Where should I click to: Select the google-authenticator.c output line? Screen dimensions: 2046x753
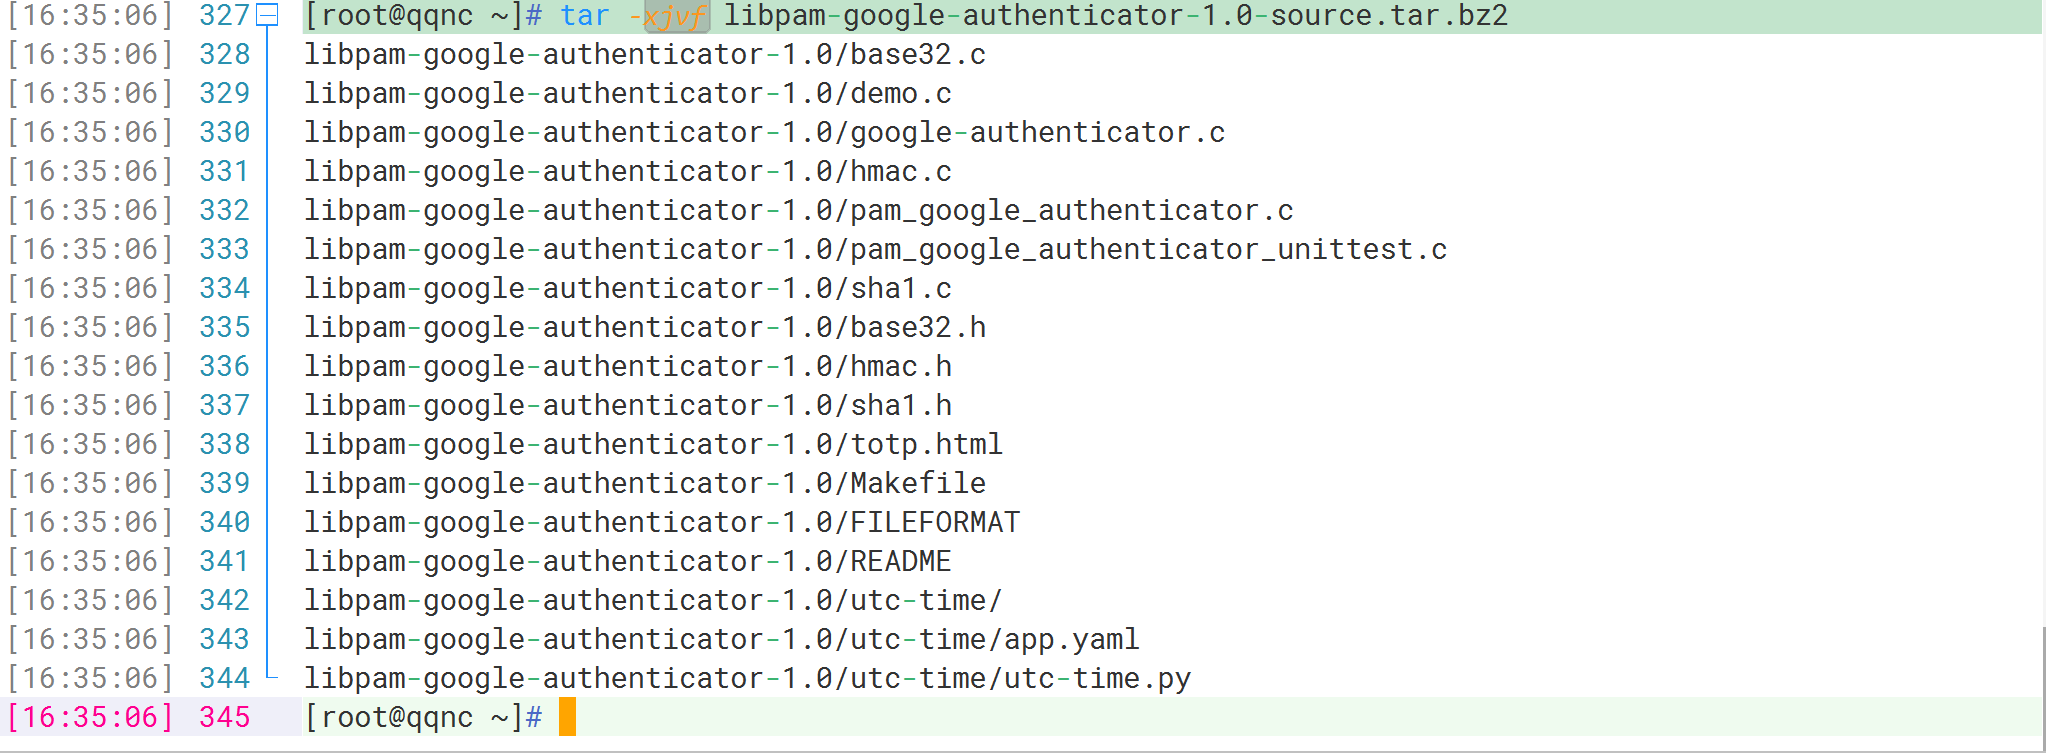(x=765, y=133)
